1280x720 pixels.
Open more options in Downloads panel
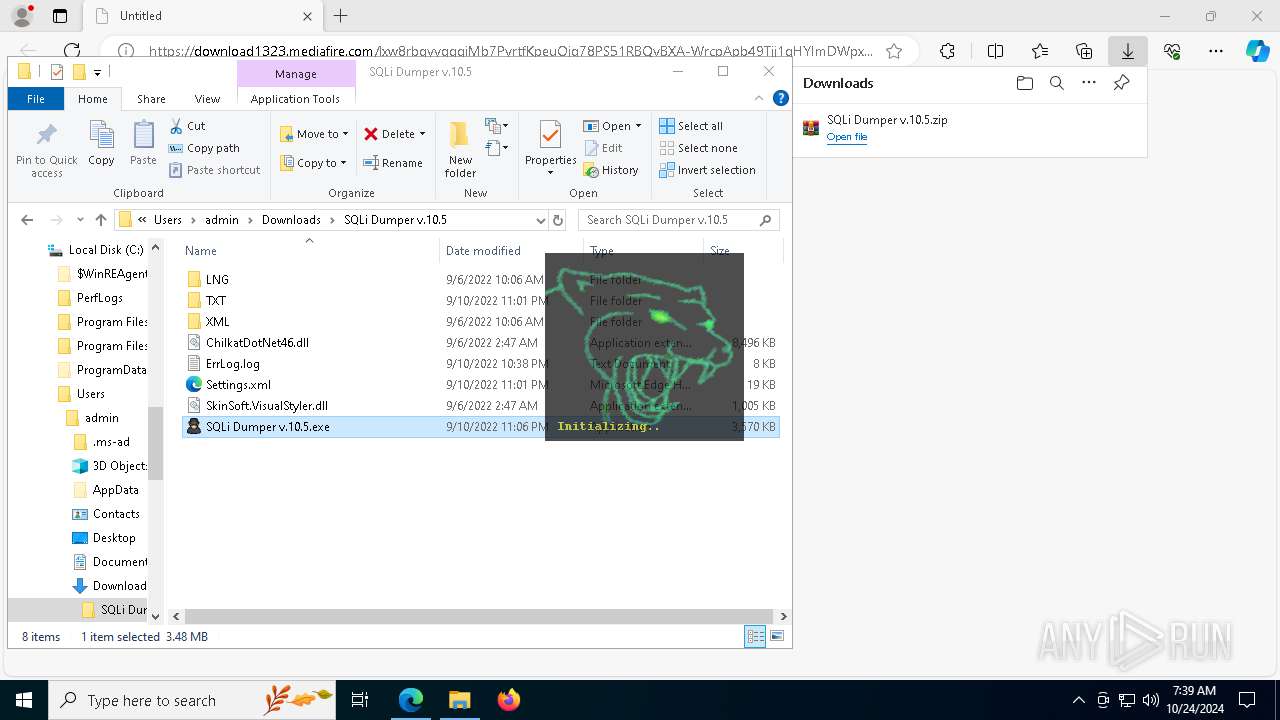point(1089,83)
